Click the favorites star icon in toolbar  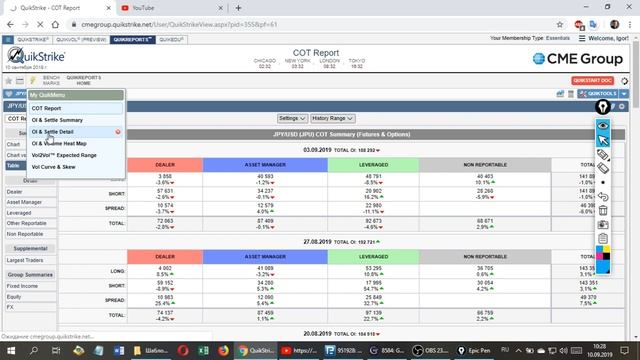pyautogui.click(x=8, y=81)
